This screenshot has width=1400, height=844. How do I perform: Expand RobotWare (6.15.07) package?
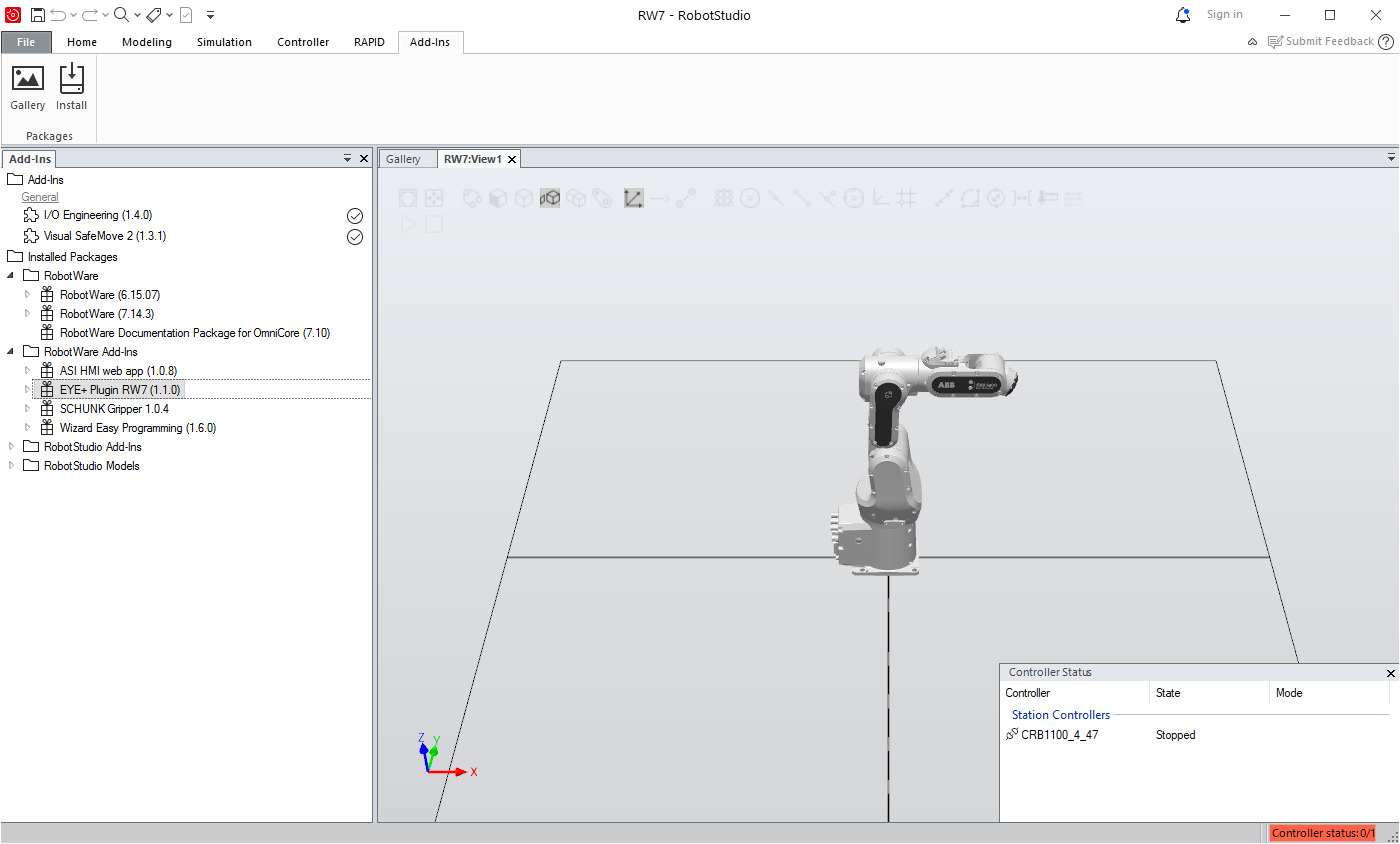click(x=27, y=294)
